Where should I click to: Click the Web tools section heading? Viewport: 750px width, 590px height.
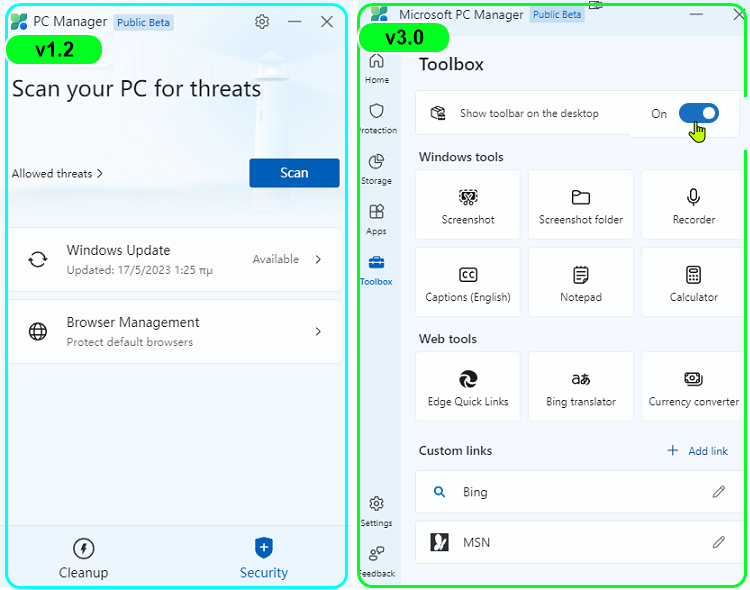[x=448, y=339]
